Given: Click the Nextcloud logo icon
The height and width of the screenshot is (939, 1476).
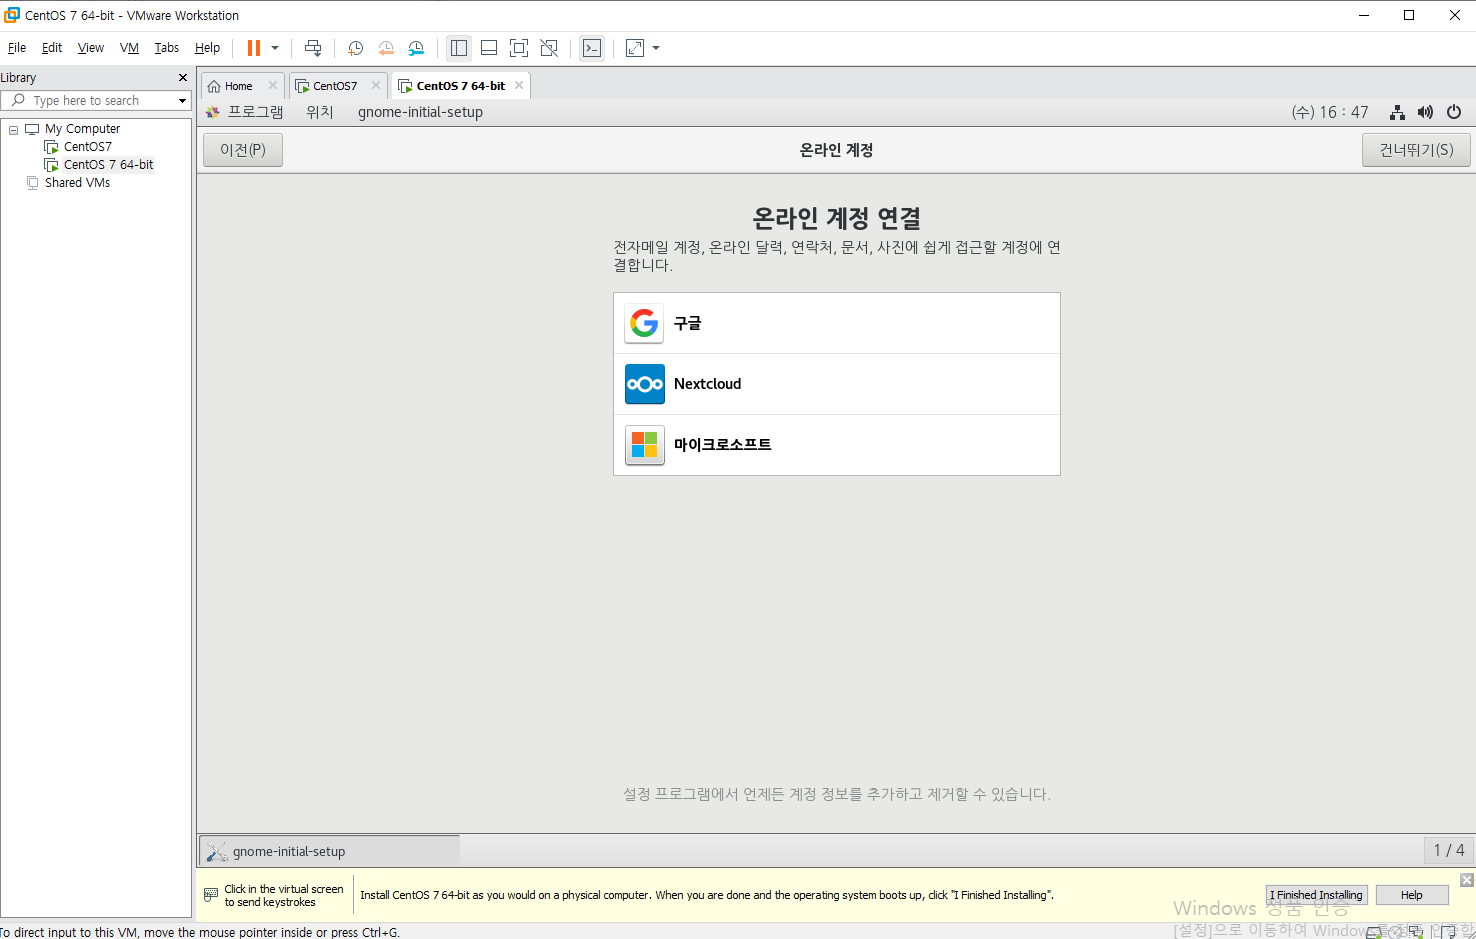Looking at the screenshot, I should (x=645, y=384).
